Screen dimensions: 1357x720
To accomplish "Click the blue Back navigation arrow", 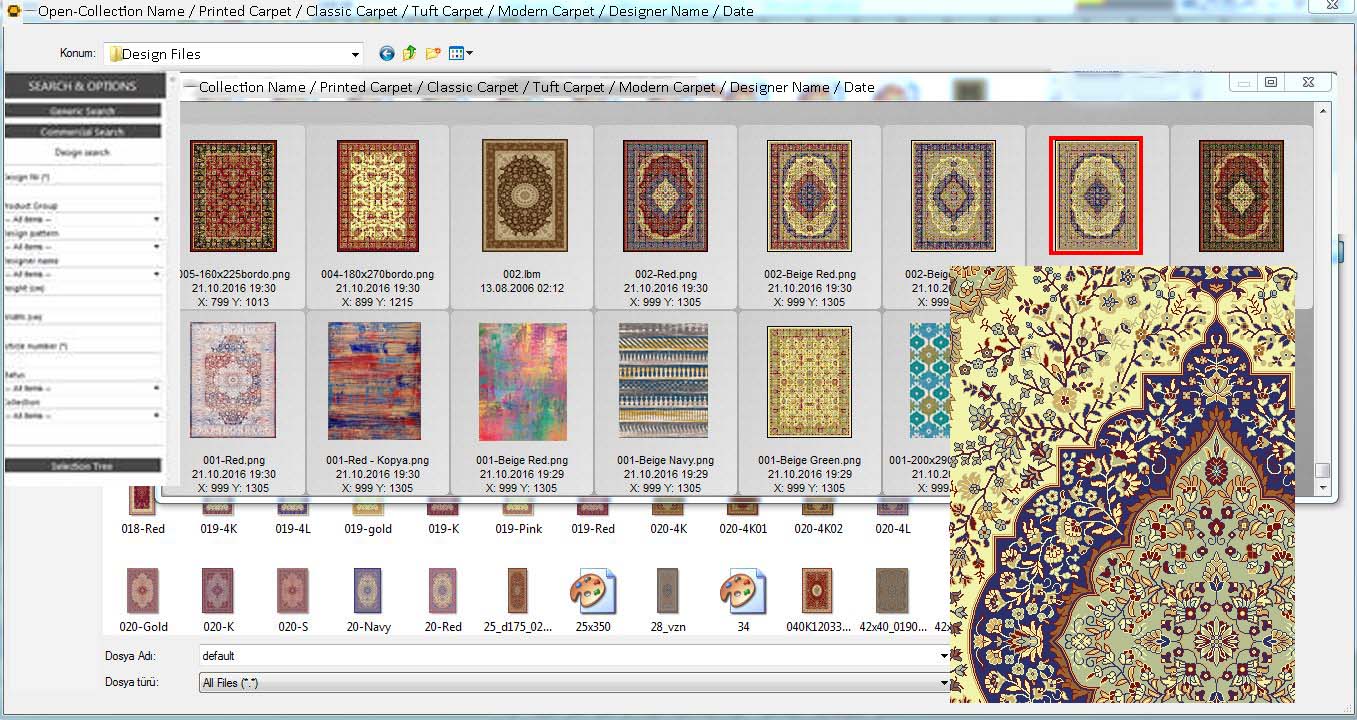I will click(387, 54).
